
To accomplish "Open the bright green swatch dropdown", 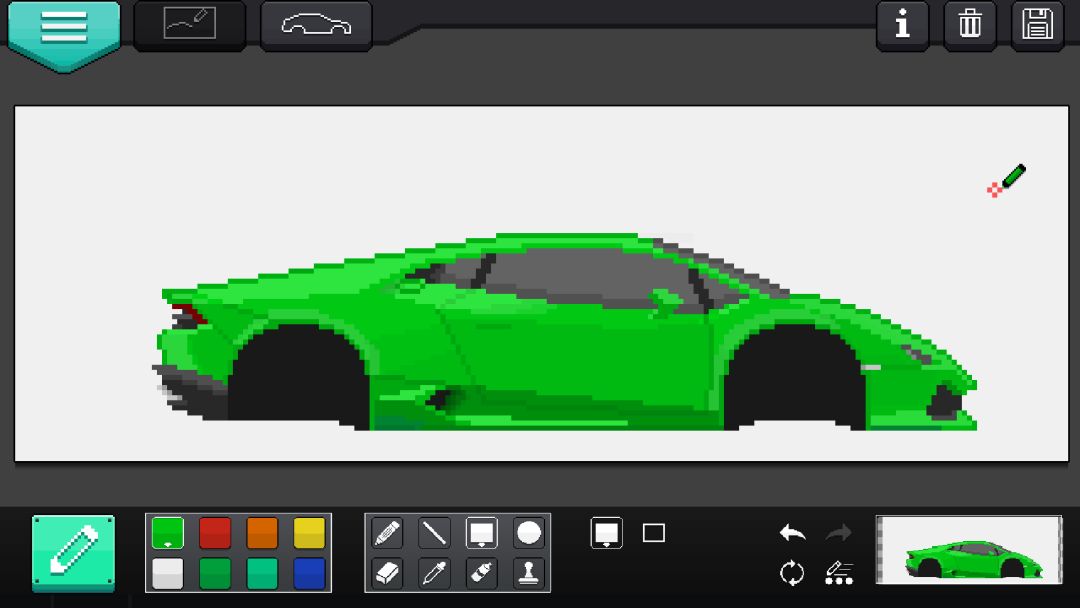I will (167, 533).
